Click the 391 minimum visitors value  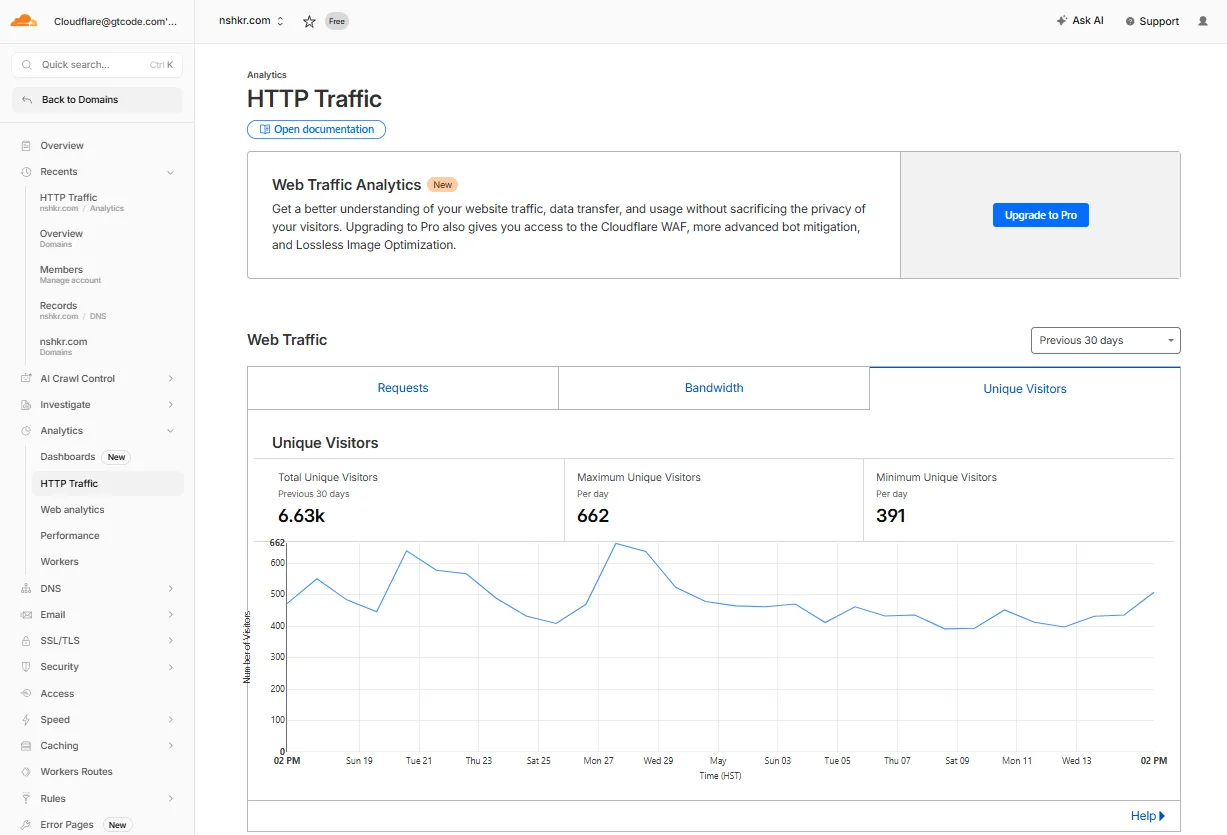pyautogui.click(x=891, y=516)
